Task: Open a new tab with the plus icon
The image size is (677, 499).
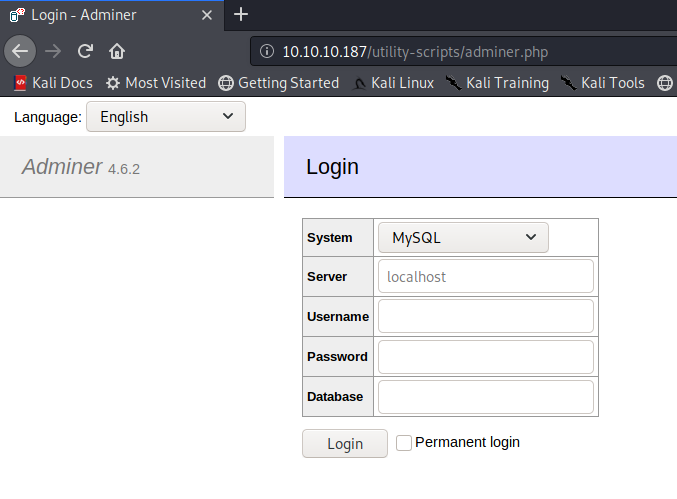Action: pos(241,14)
